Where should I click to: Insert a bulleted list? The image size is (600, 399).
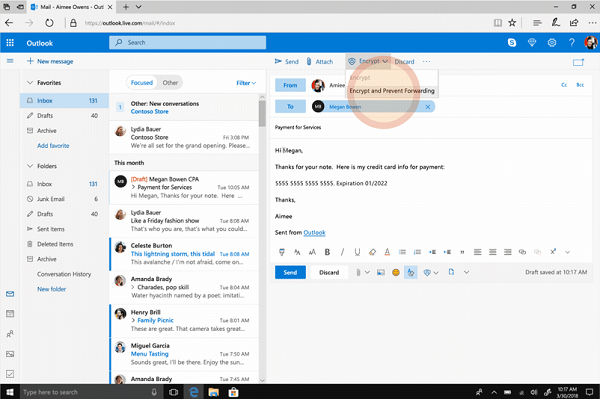(x=402, y=252)
